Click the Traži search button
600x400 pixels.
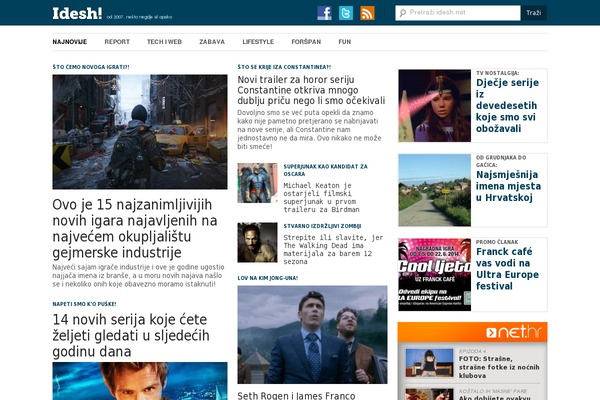pos(534,13)
